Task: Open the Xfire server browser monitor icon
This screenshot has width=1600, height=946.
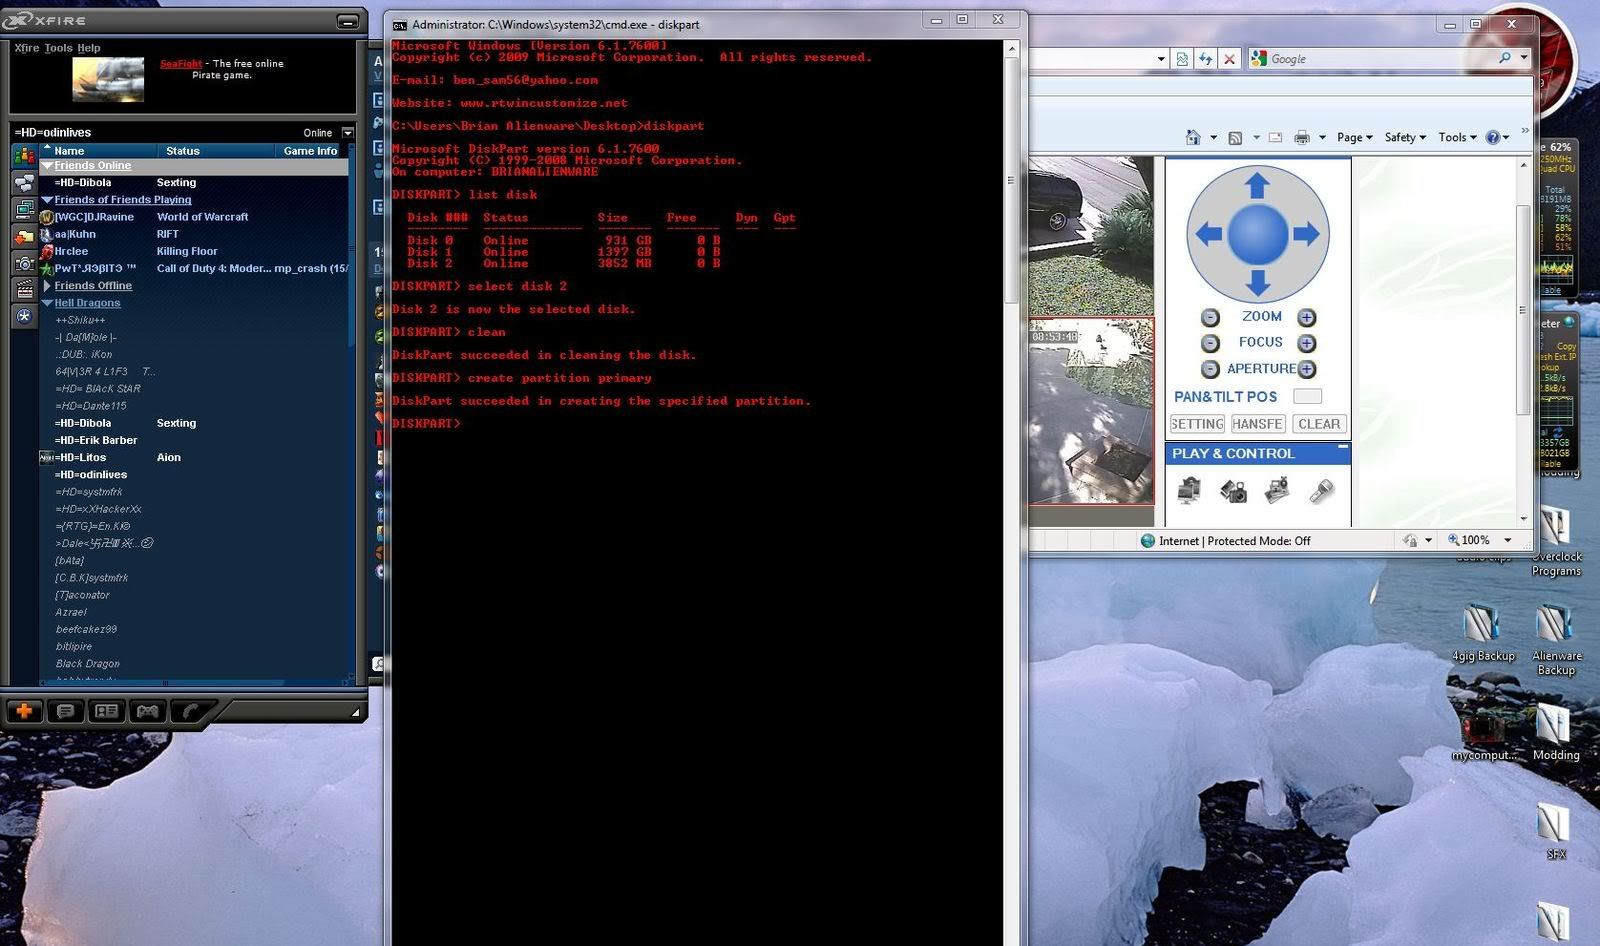Action: (24, 210)
